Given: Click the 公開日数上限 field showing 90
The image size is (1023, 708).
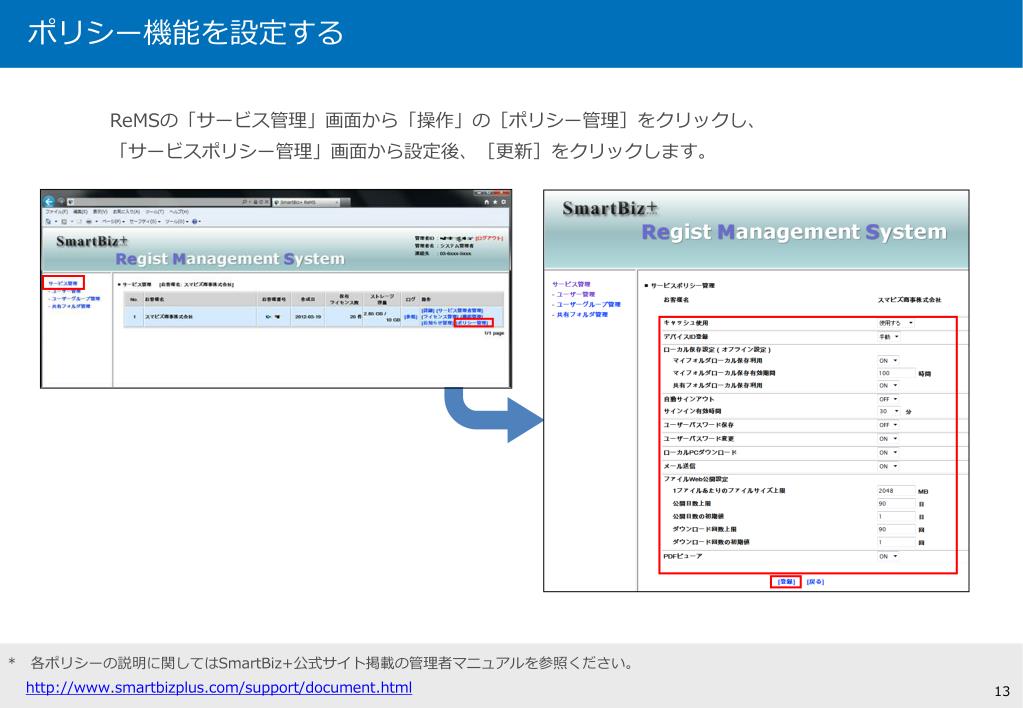Looking at the screenshot, I should 896,504.
